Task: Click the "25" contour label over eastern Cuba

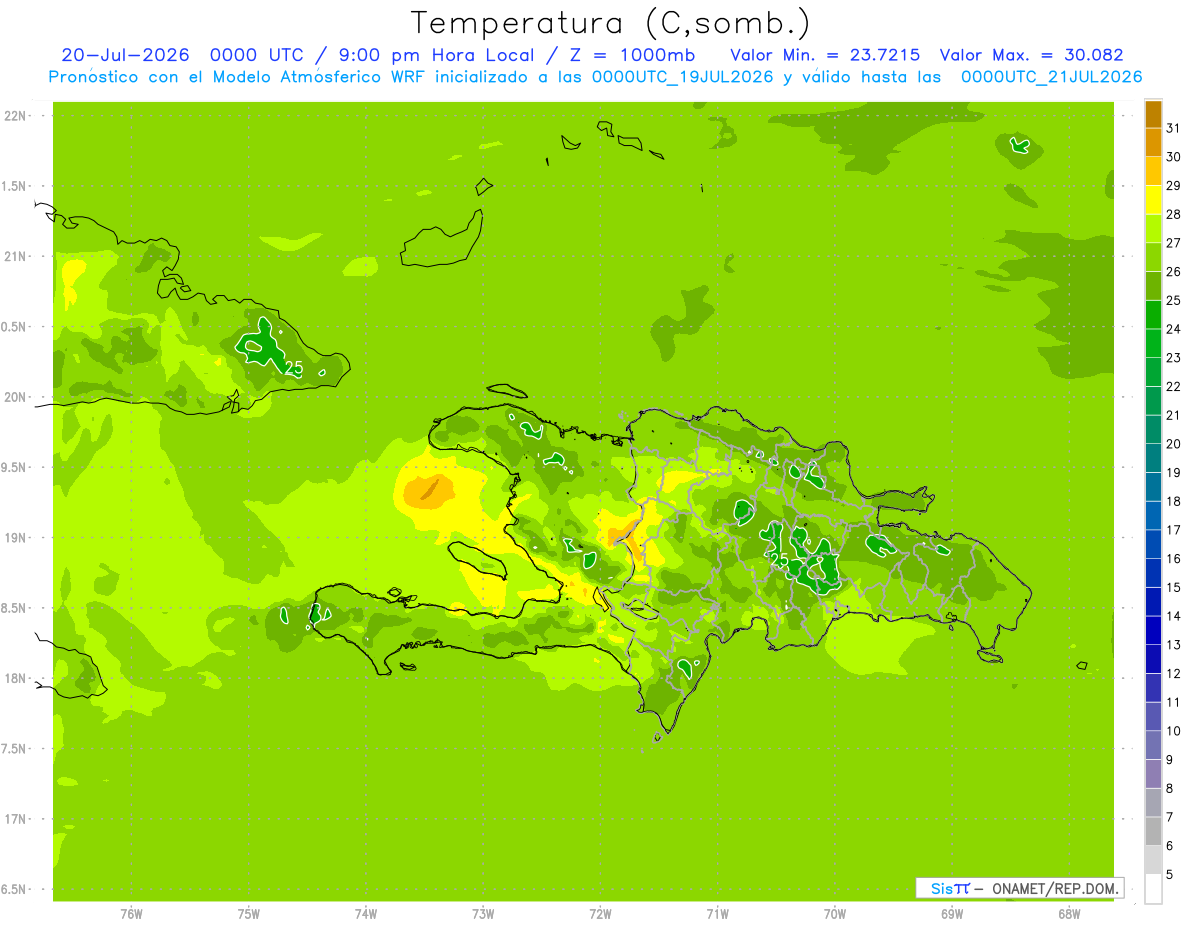Action: (294, 368)
